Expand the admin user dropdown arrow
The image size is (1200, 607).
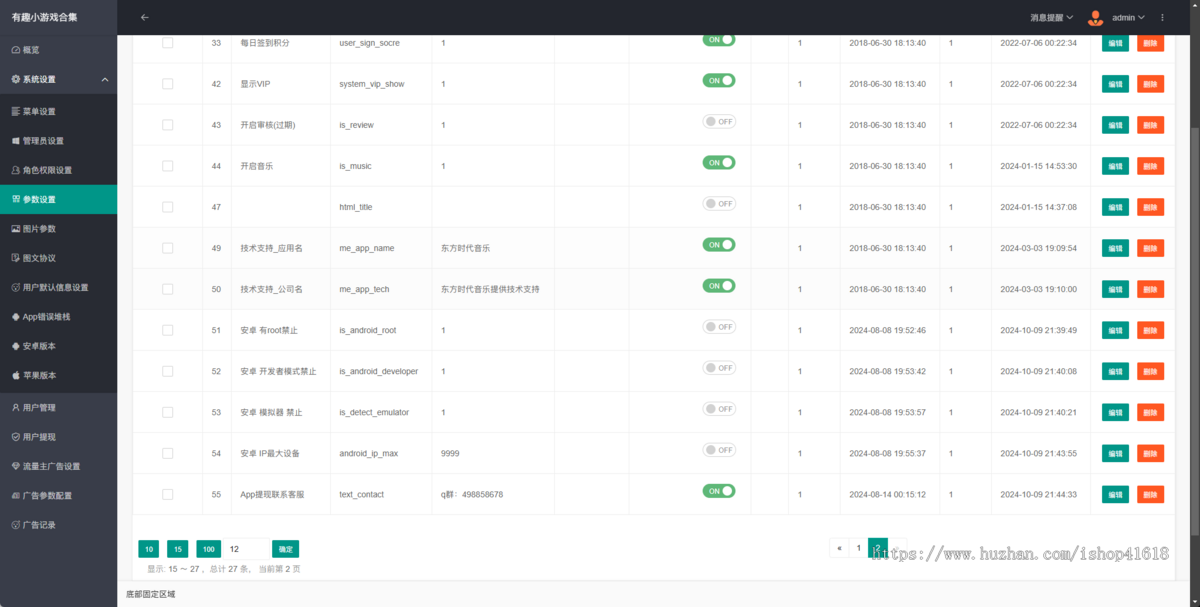point(1142,18)
